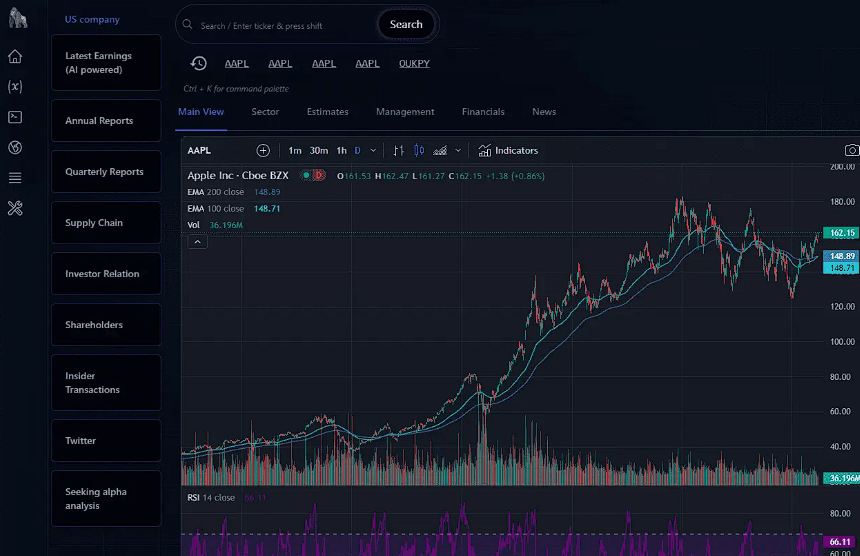Image resolution: width=860 pixels, height=556 pixels.
Task: Open the terminal console sidebar icon
Action: (15, 117)
